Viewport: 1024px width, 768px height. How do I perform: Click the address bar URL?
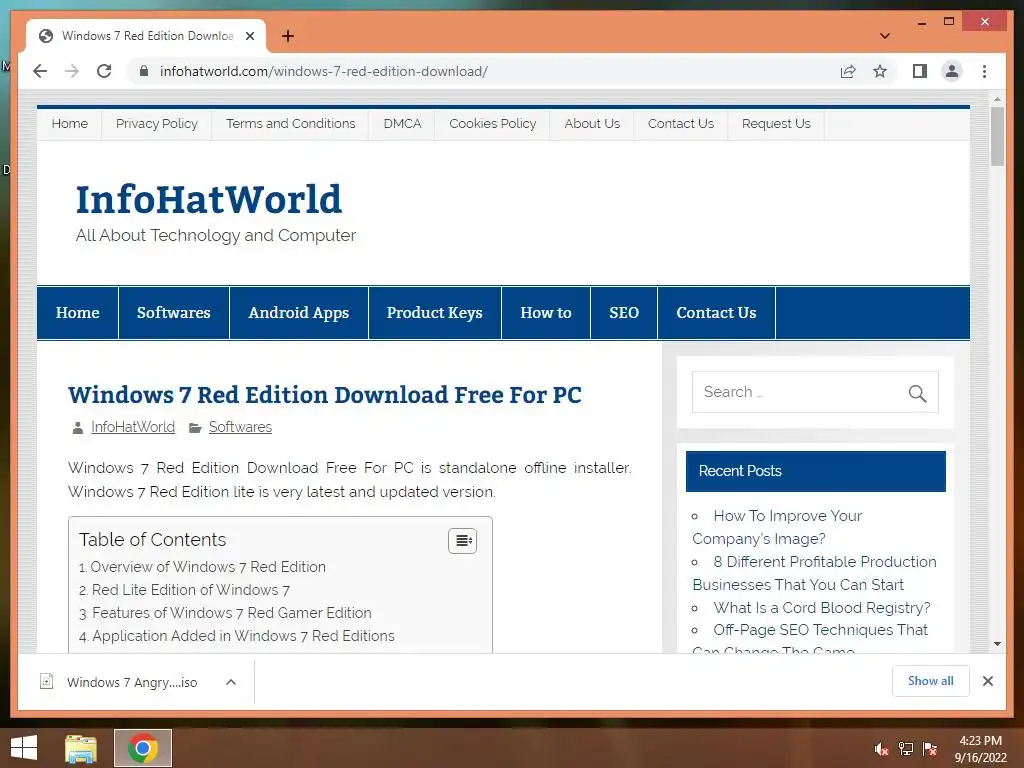pyautogui.click(x=323, y=71)
